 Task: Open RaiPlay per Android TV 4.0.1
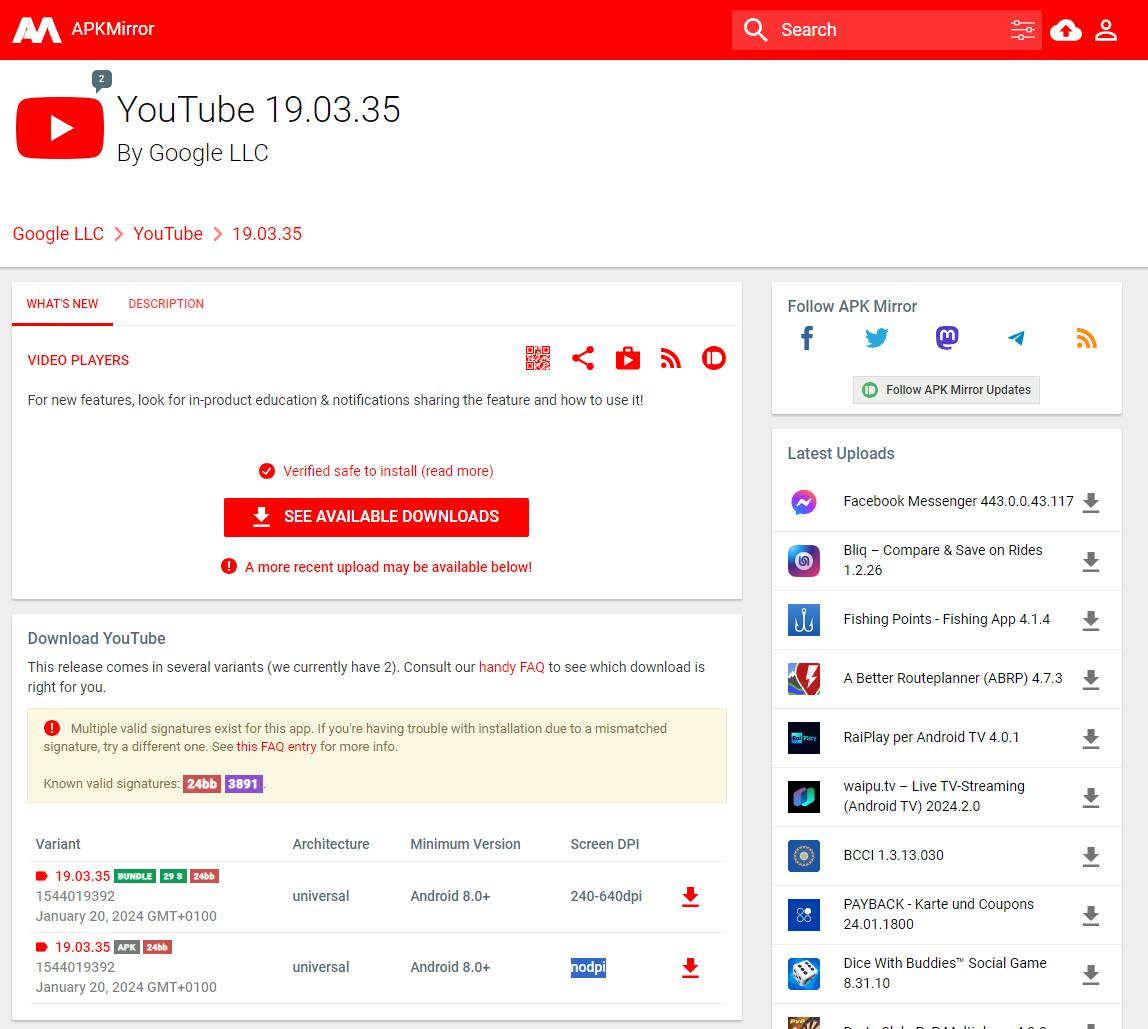[931, 738]
